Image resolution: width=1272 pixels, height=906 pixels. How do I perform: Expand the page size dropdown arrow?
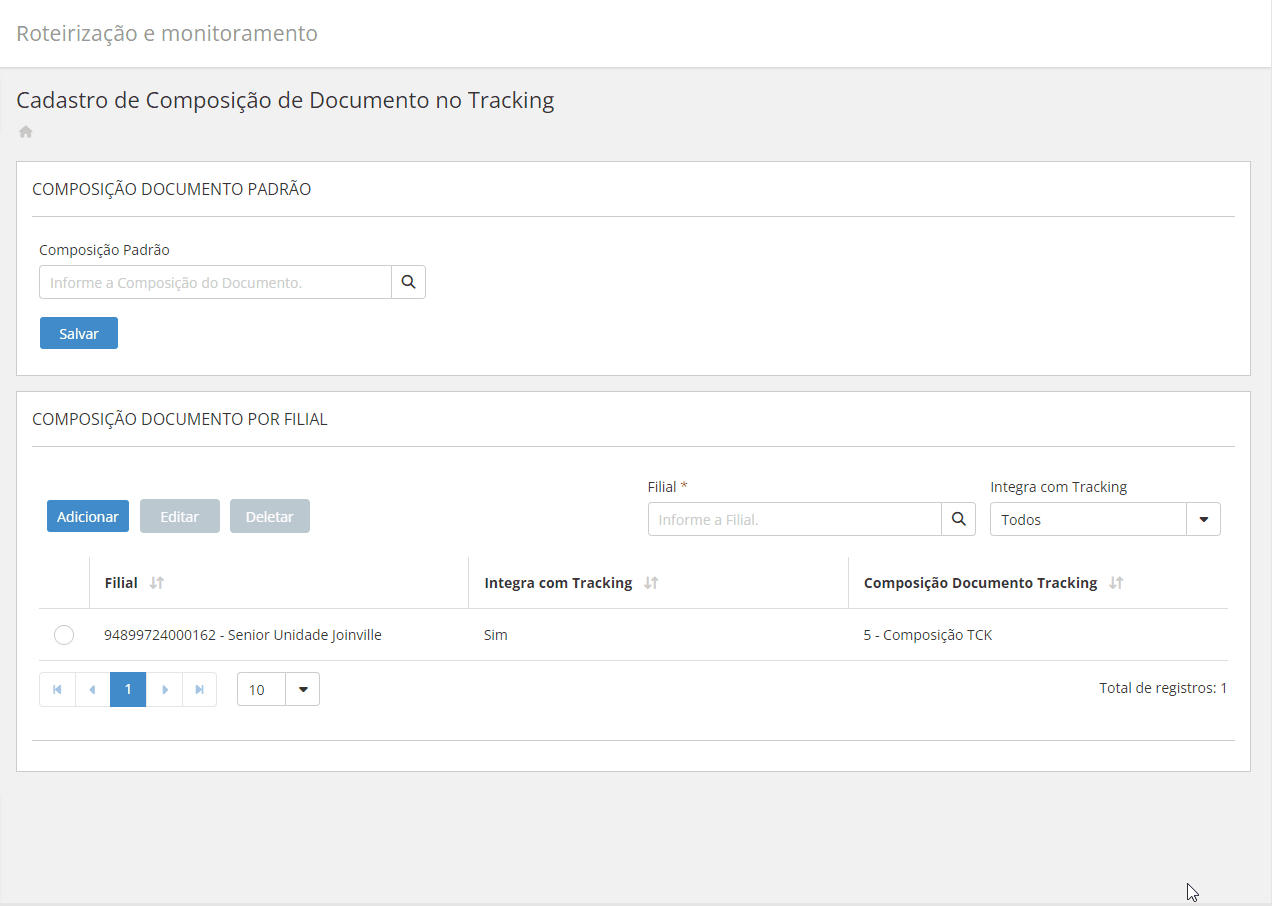click(x=302, y=690)
